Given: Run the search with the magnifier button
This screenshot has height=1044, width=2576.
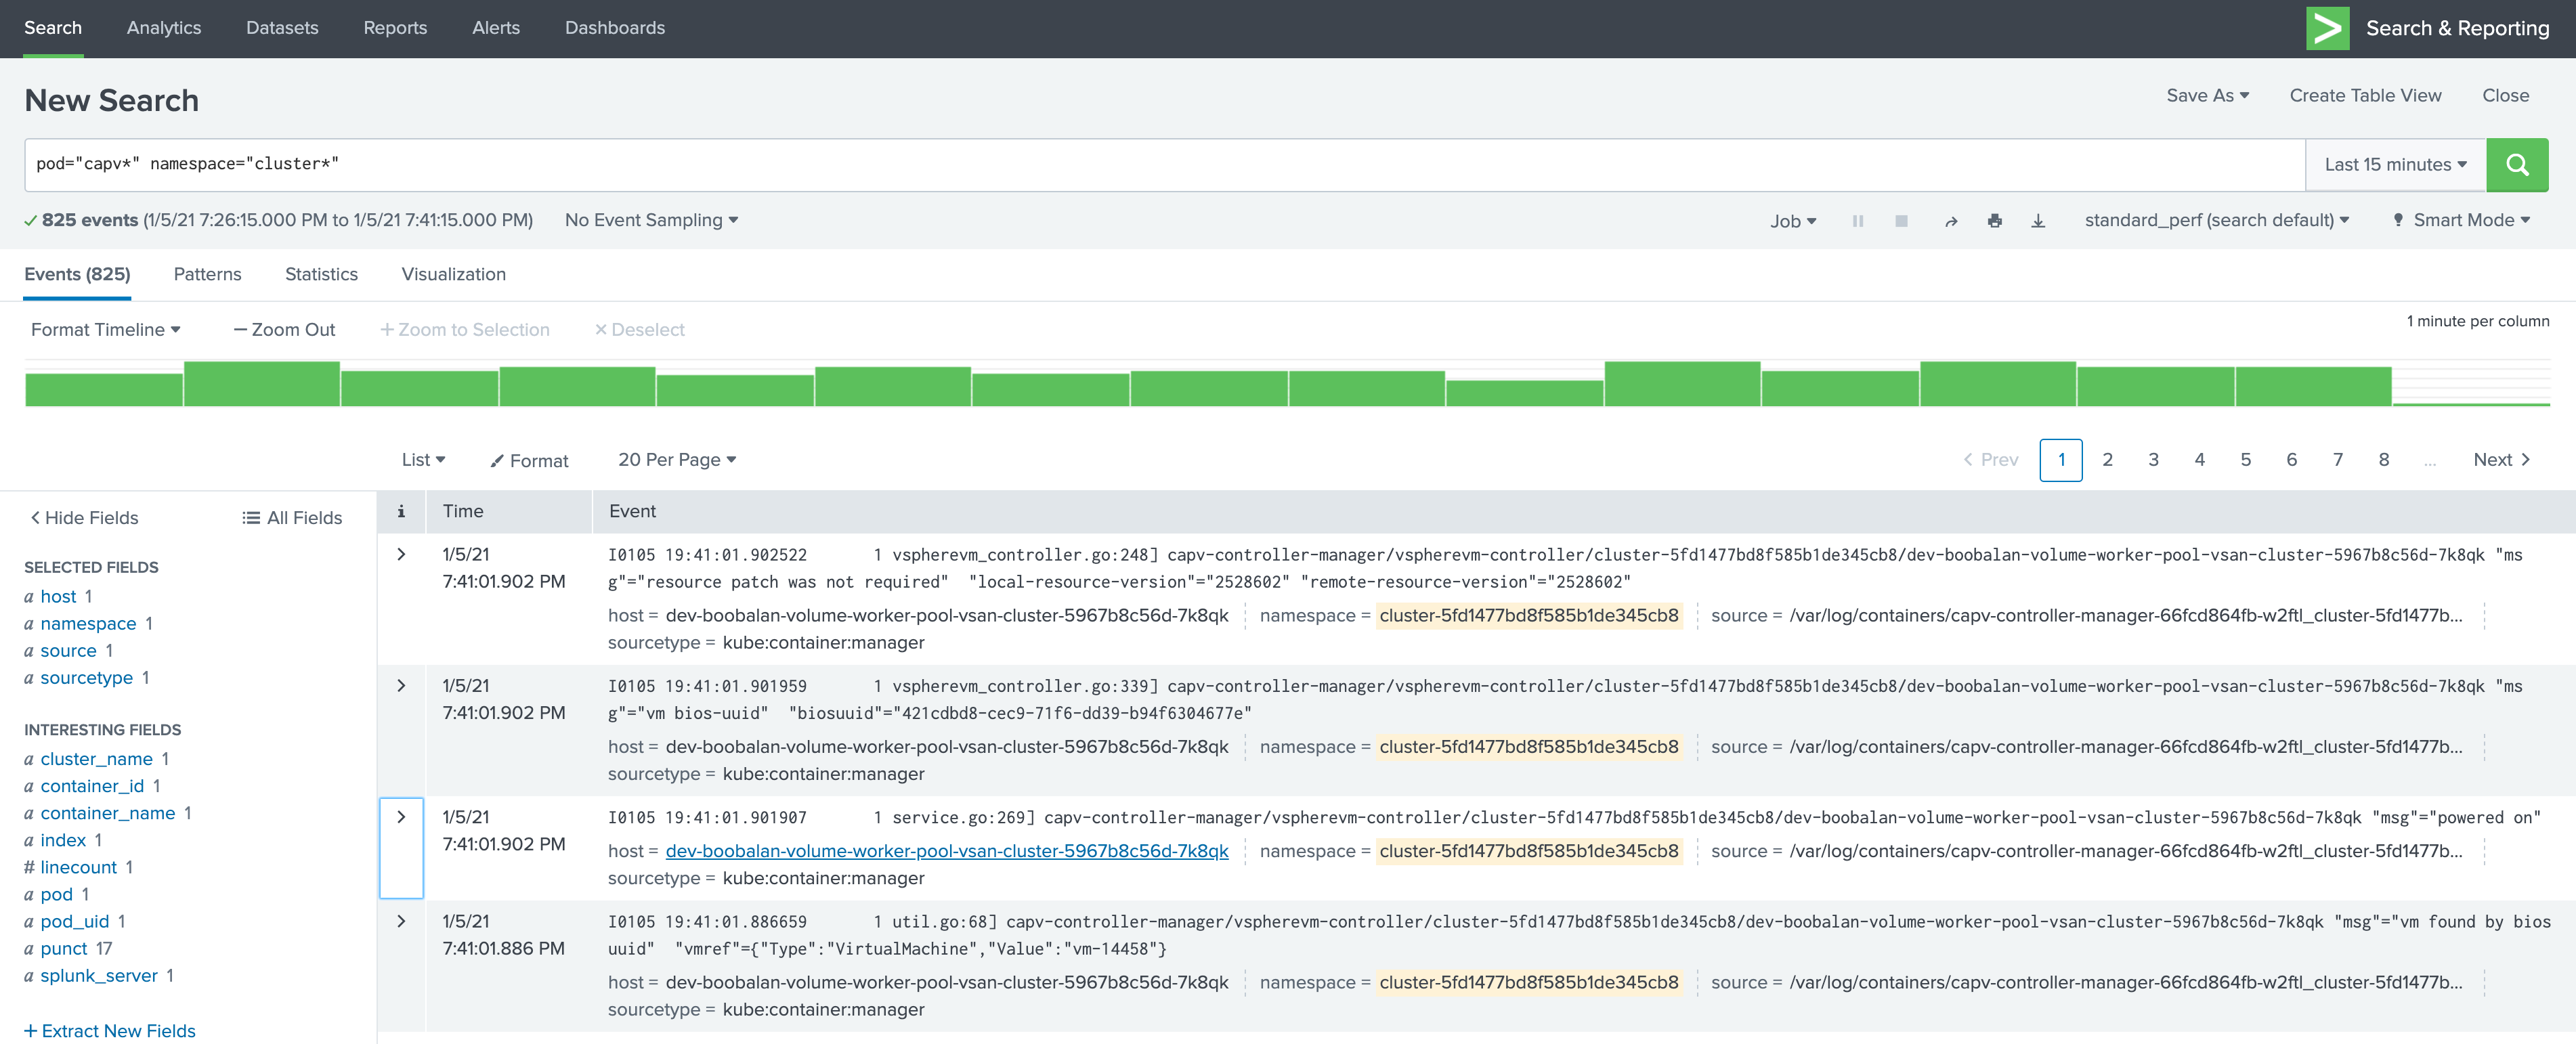Looking at the screenshot, I should click(x=2518, y=164).
